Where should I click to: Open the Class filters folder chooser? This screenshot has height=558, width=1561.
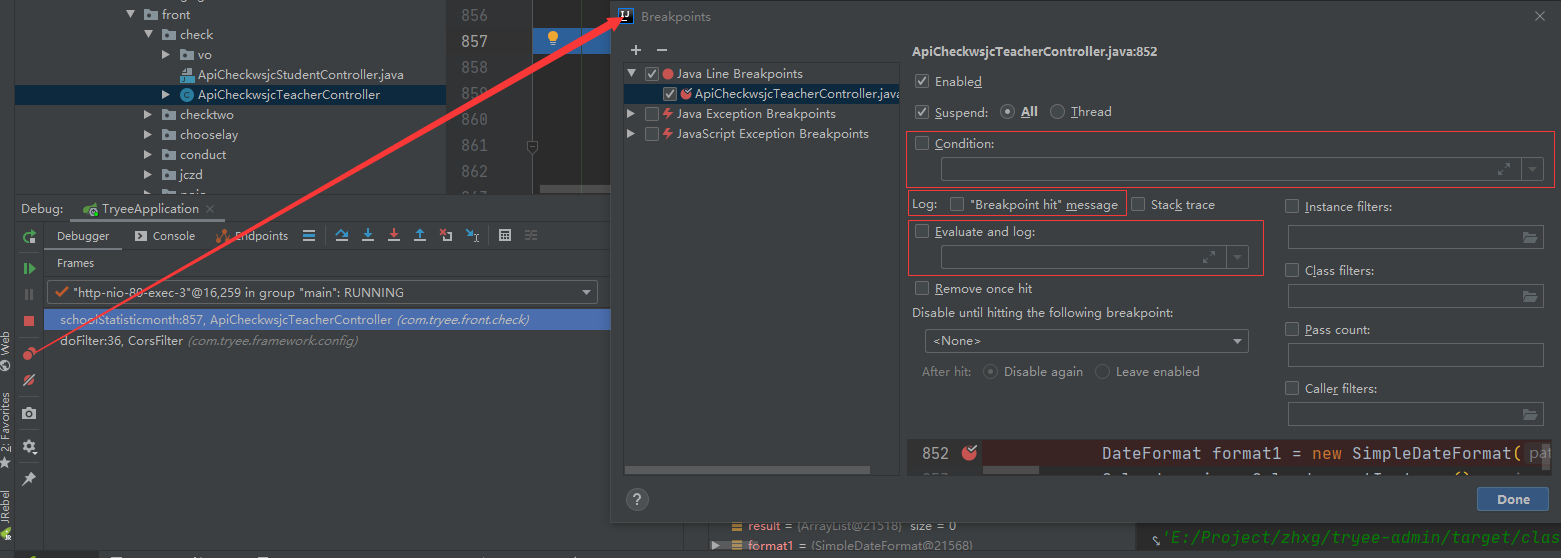(1530, 297)
